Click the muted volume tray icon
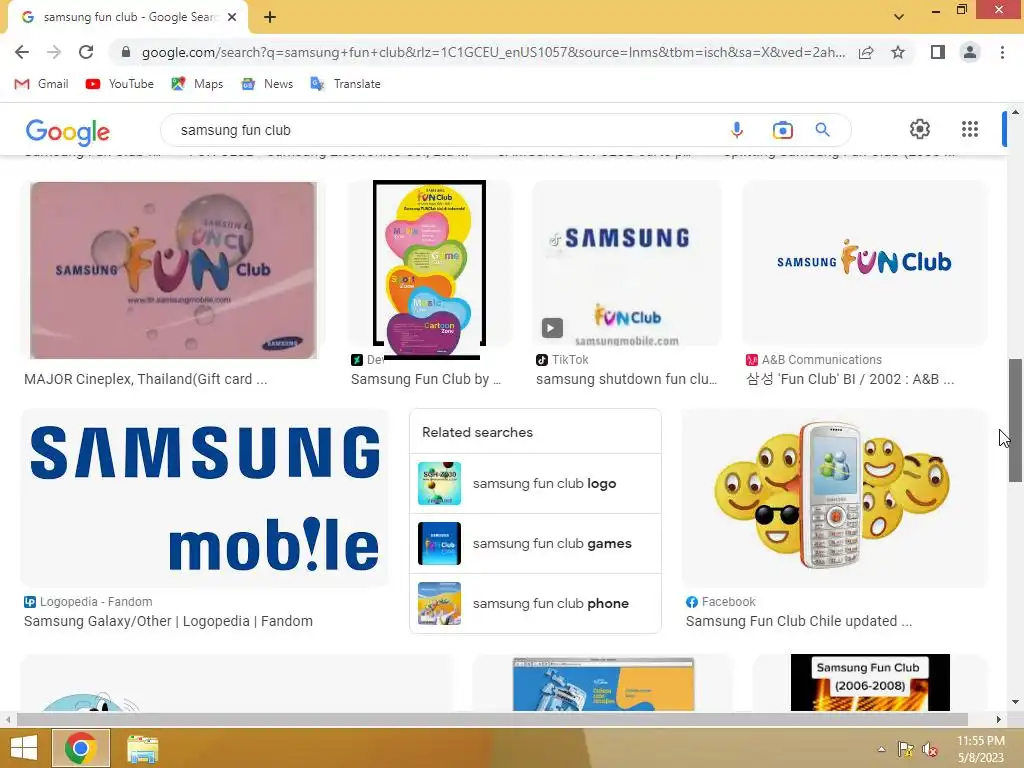The height and width of the screenshot is (768, 1024). [x=930, y=749]
